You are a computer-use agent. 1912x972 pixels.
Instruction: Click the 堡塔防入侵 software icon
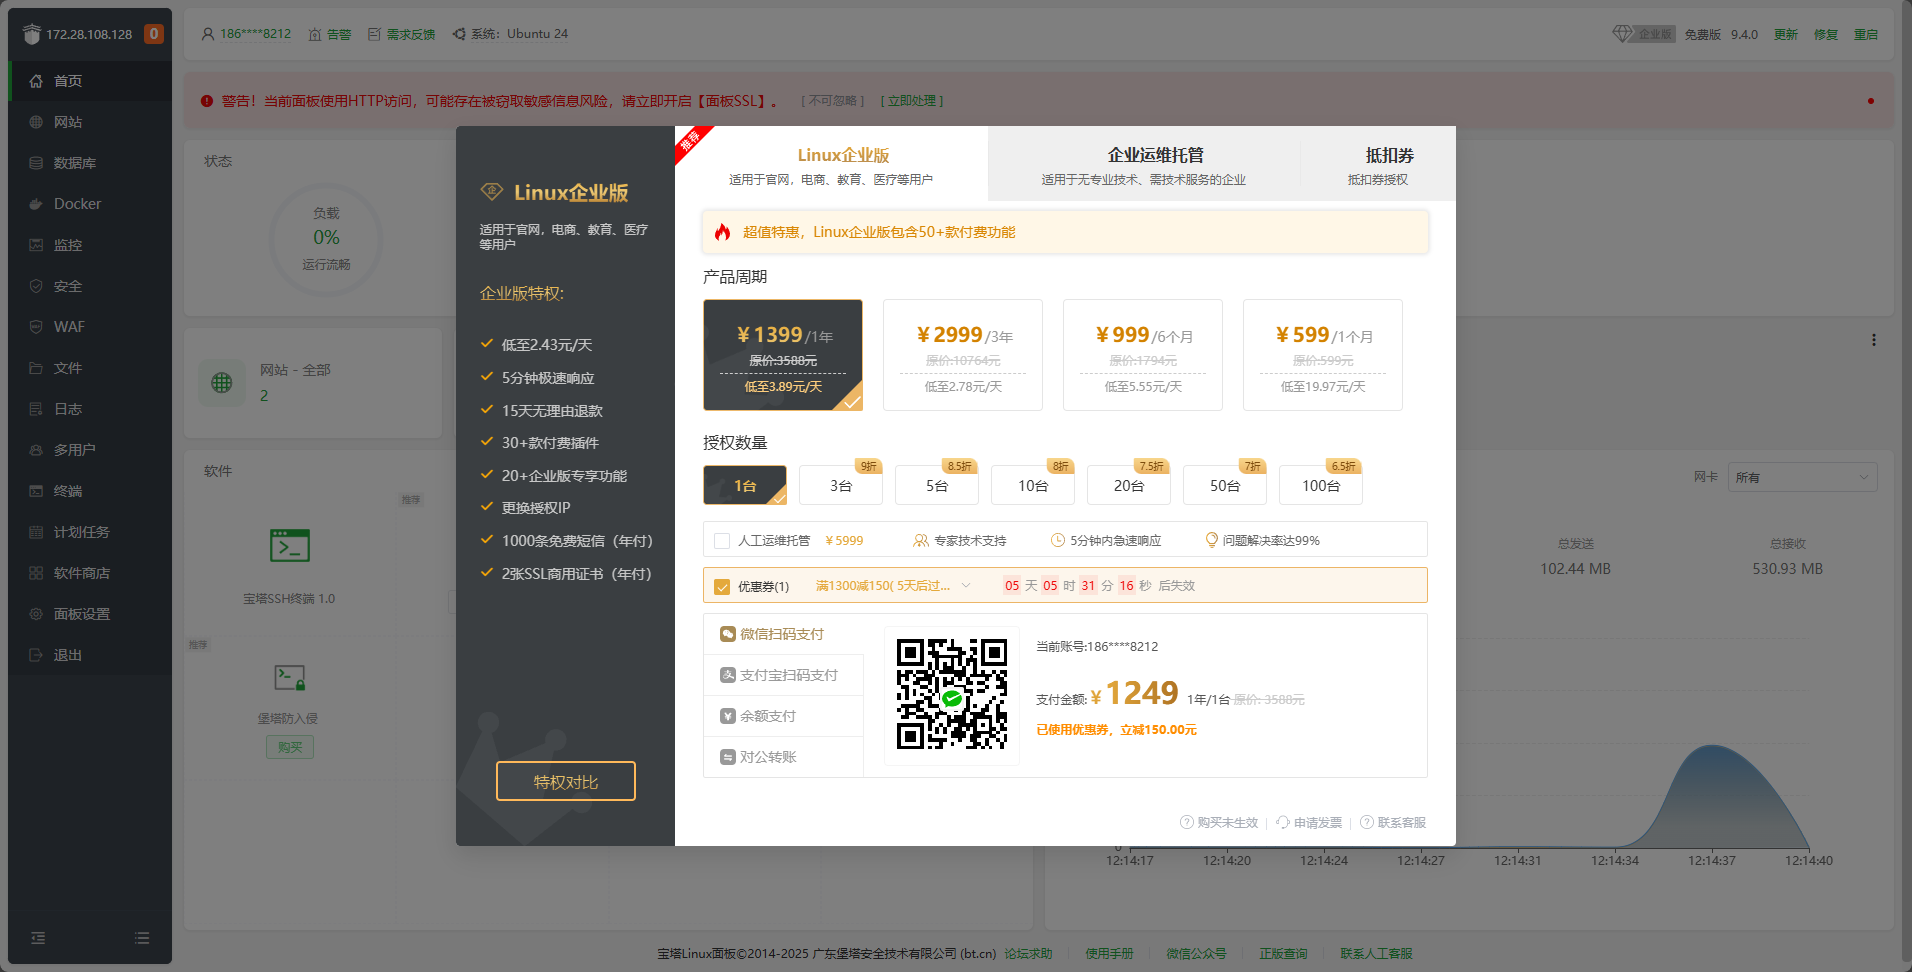tap(290, 678)
